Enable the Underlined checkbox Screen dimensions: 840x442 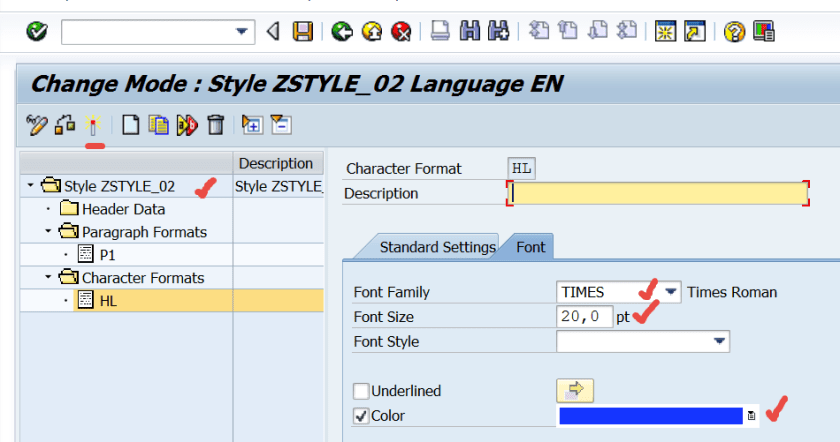pos(361,391)
